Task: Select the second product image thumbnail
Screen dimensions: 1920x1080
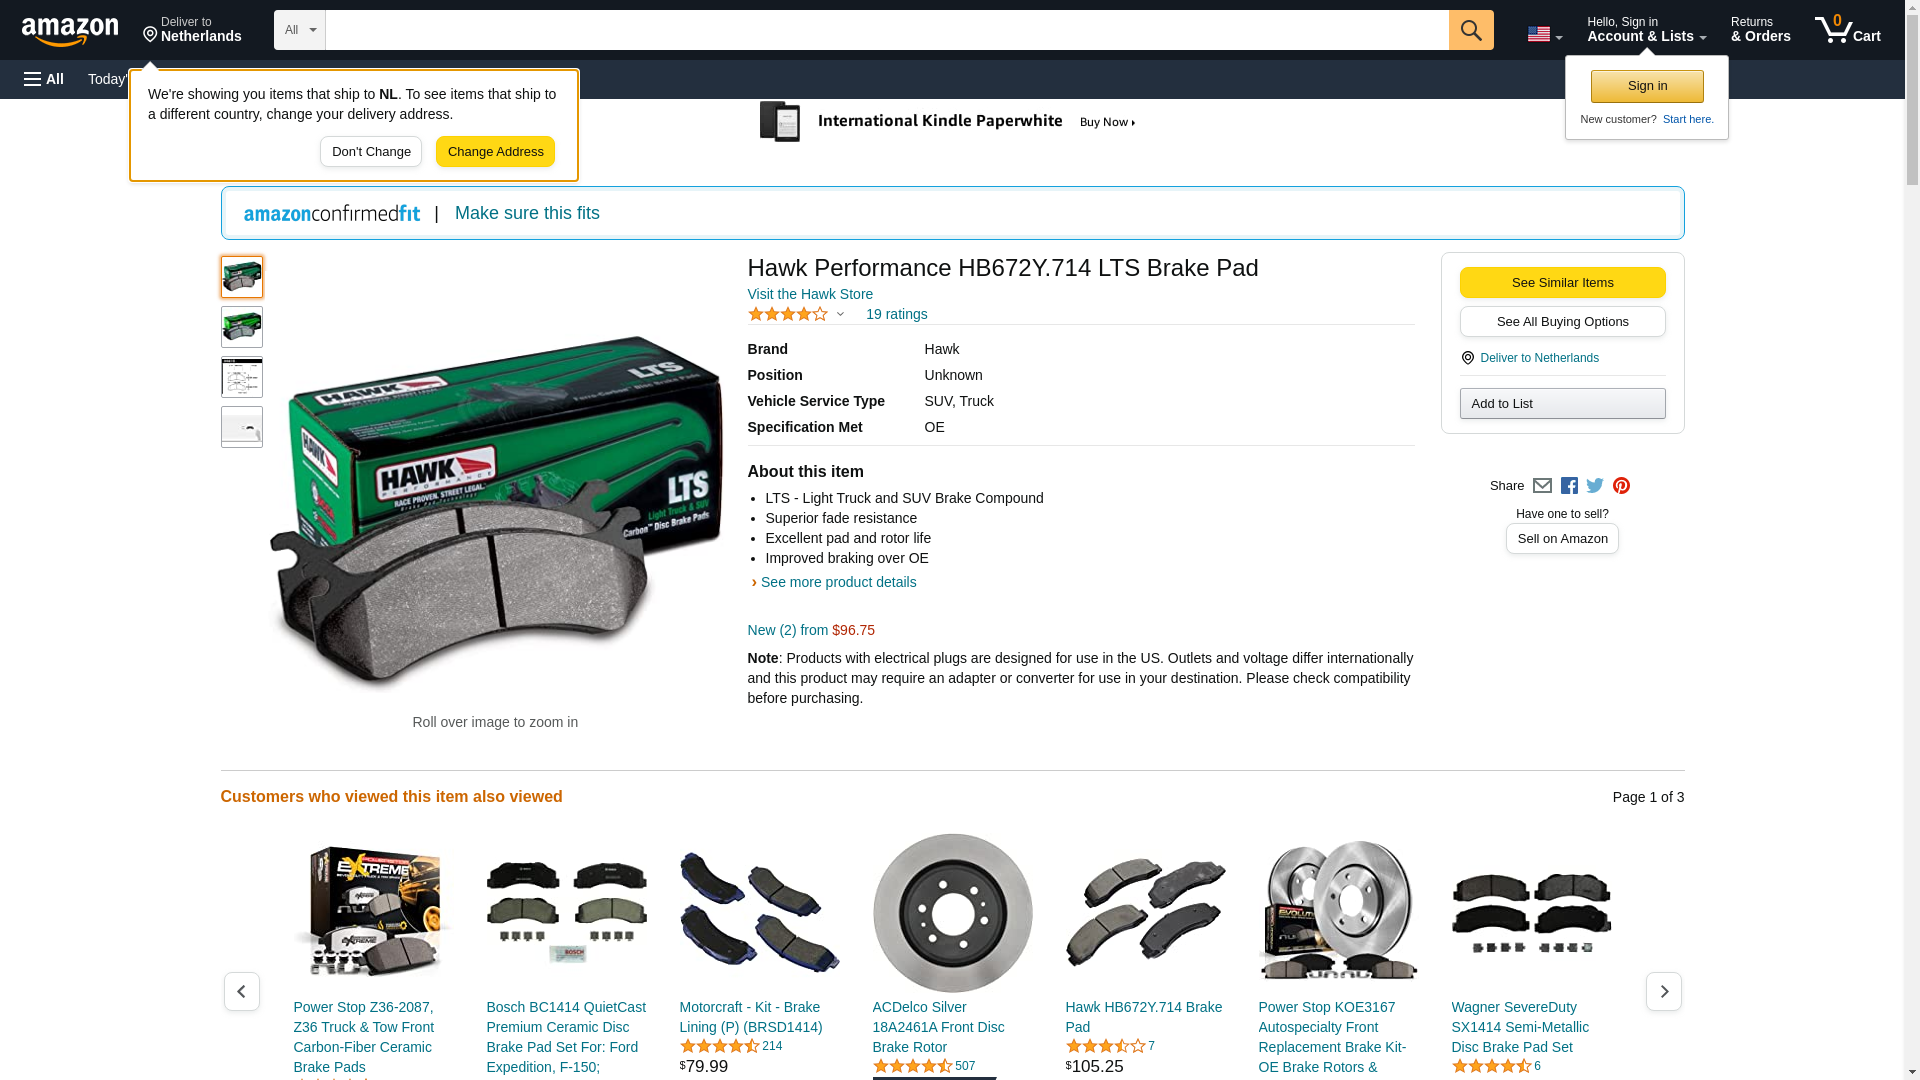Action: point(242,327)
